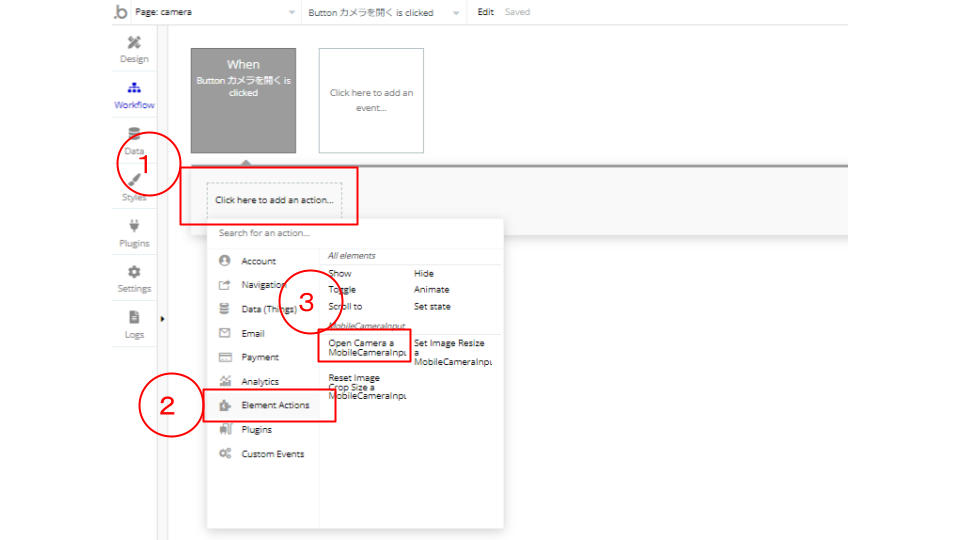Click the Account person icon
This screenshot has width=960, height=540.
(225, 260)
